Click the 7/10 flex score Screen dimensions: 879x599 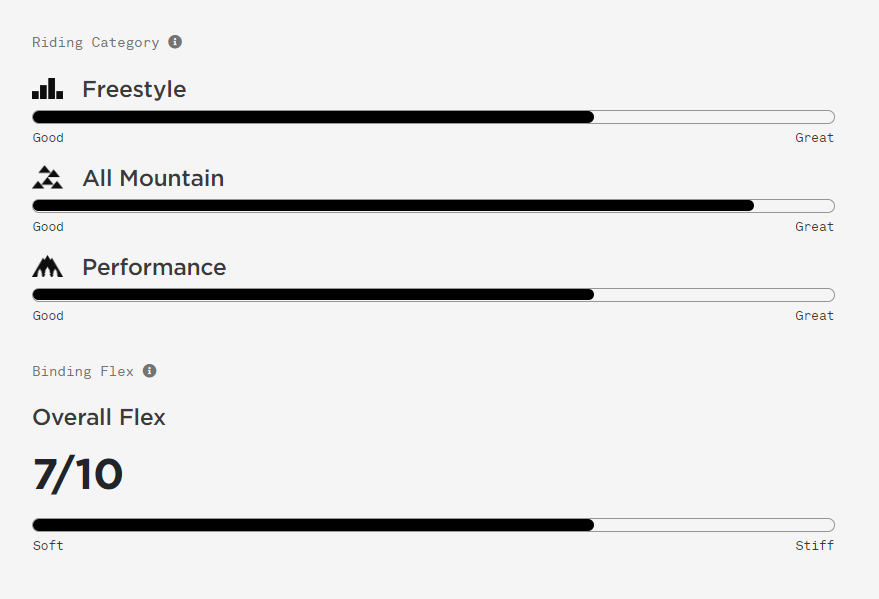point(78,475)
